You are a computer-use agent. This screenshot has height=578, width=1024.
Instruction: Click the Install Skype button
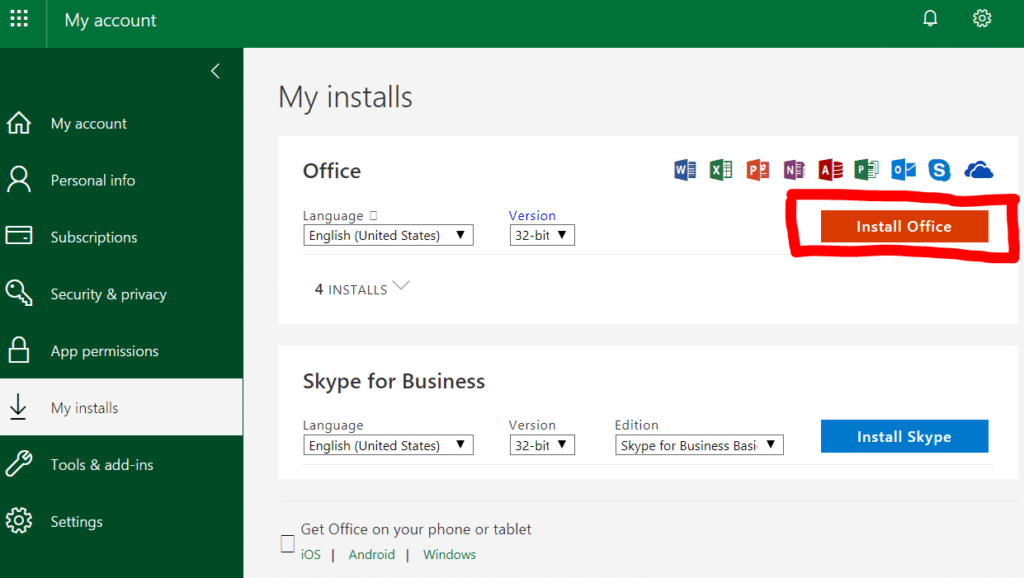904,436
